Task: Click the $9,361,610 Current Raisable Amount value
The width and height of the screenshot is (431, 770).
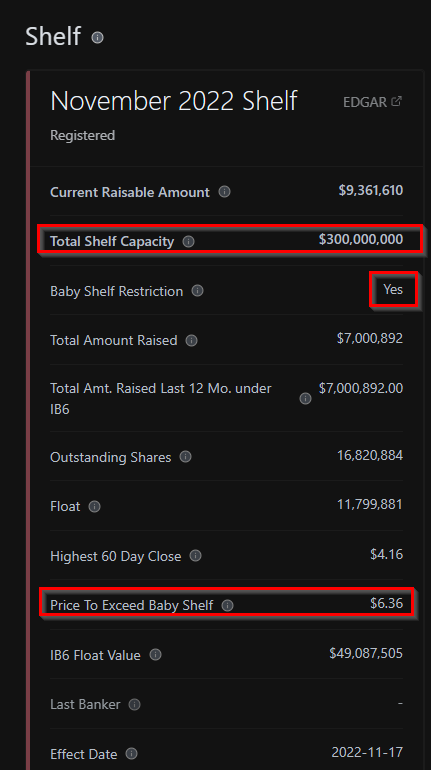Action: [371, 191]
